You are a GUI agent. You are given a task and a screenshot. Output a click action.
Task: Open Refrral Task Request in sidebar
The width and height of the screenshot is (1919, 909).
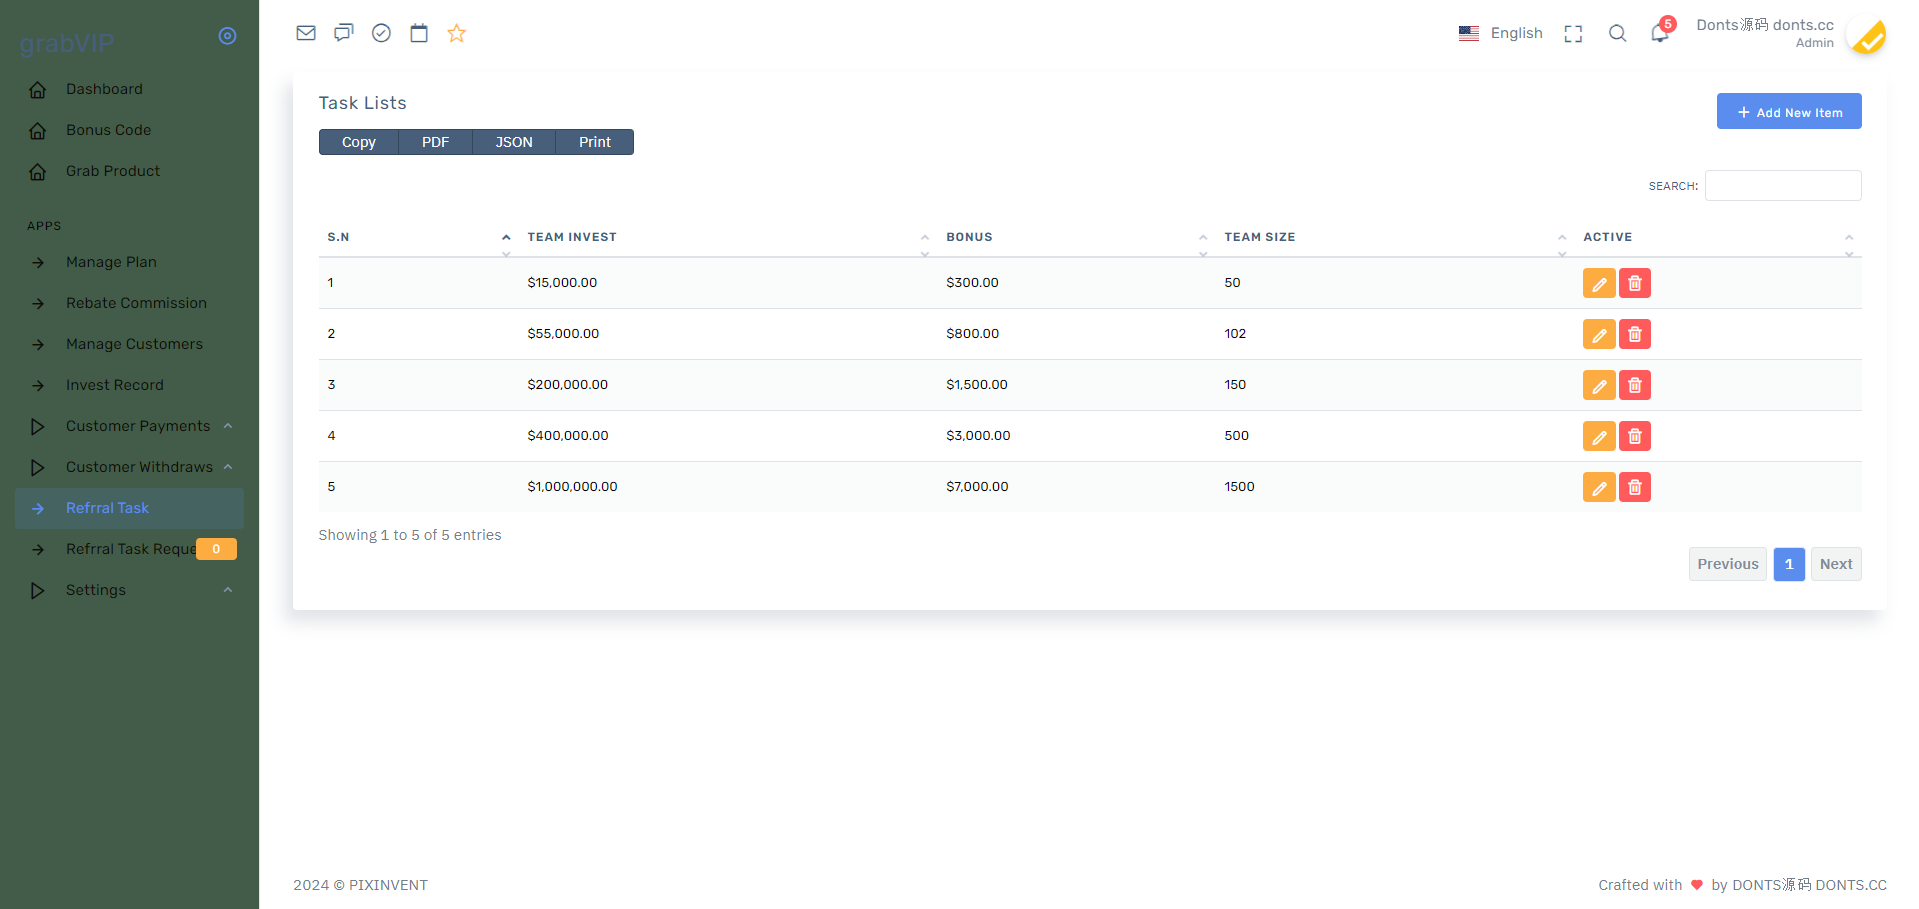coord(129,549)
